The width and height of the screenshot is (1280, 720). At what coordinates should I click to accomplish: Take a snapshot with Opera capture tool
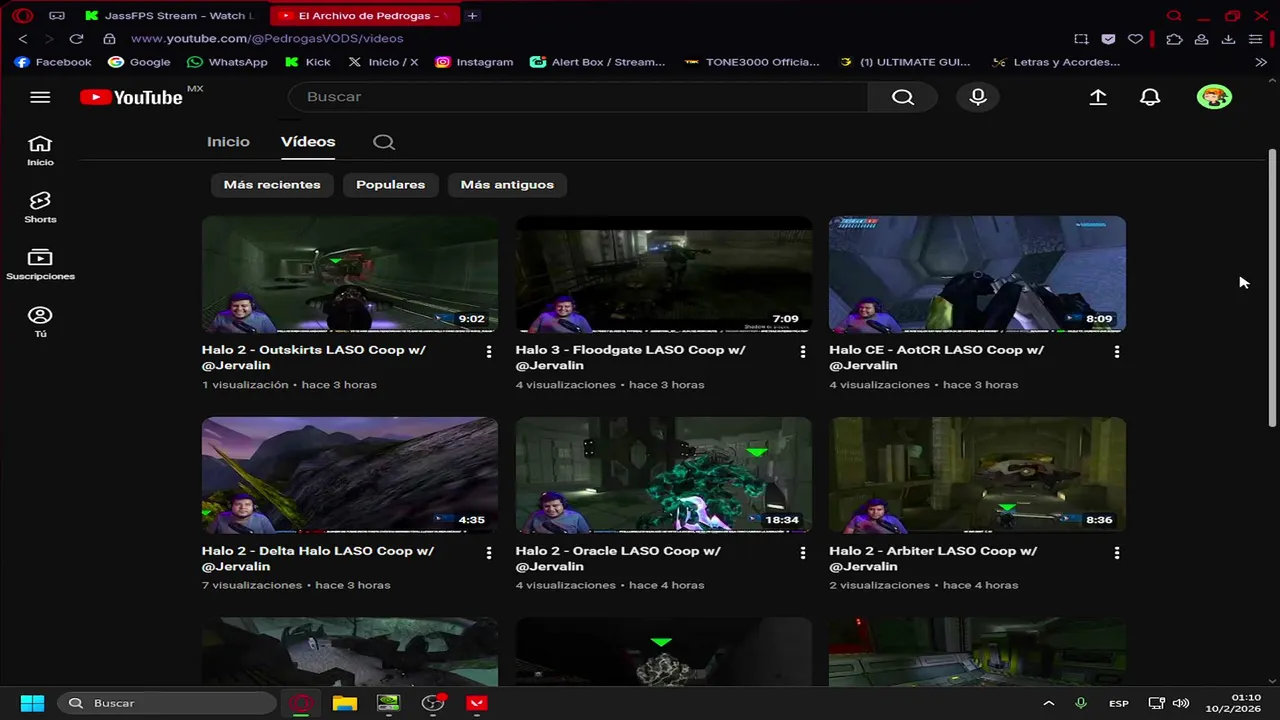click(x=1081, y=39)
